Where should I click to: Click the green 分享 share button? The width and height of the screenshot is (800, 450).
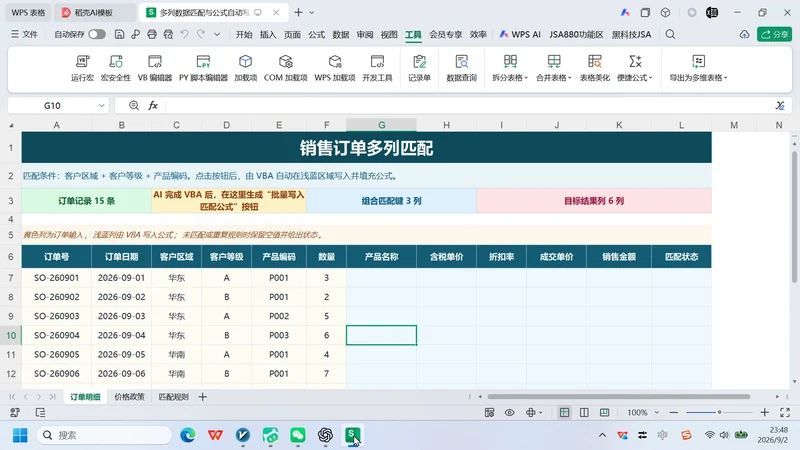point(774,34)
